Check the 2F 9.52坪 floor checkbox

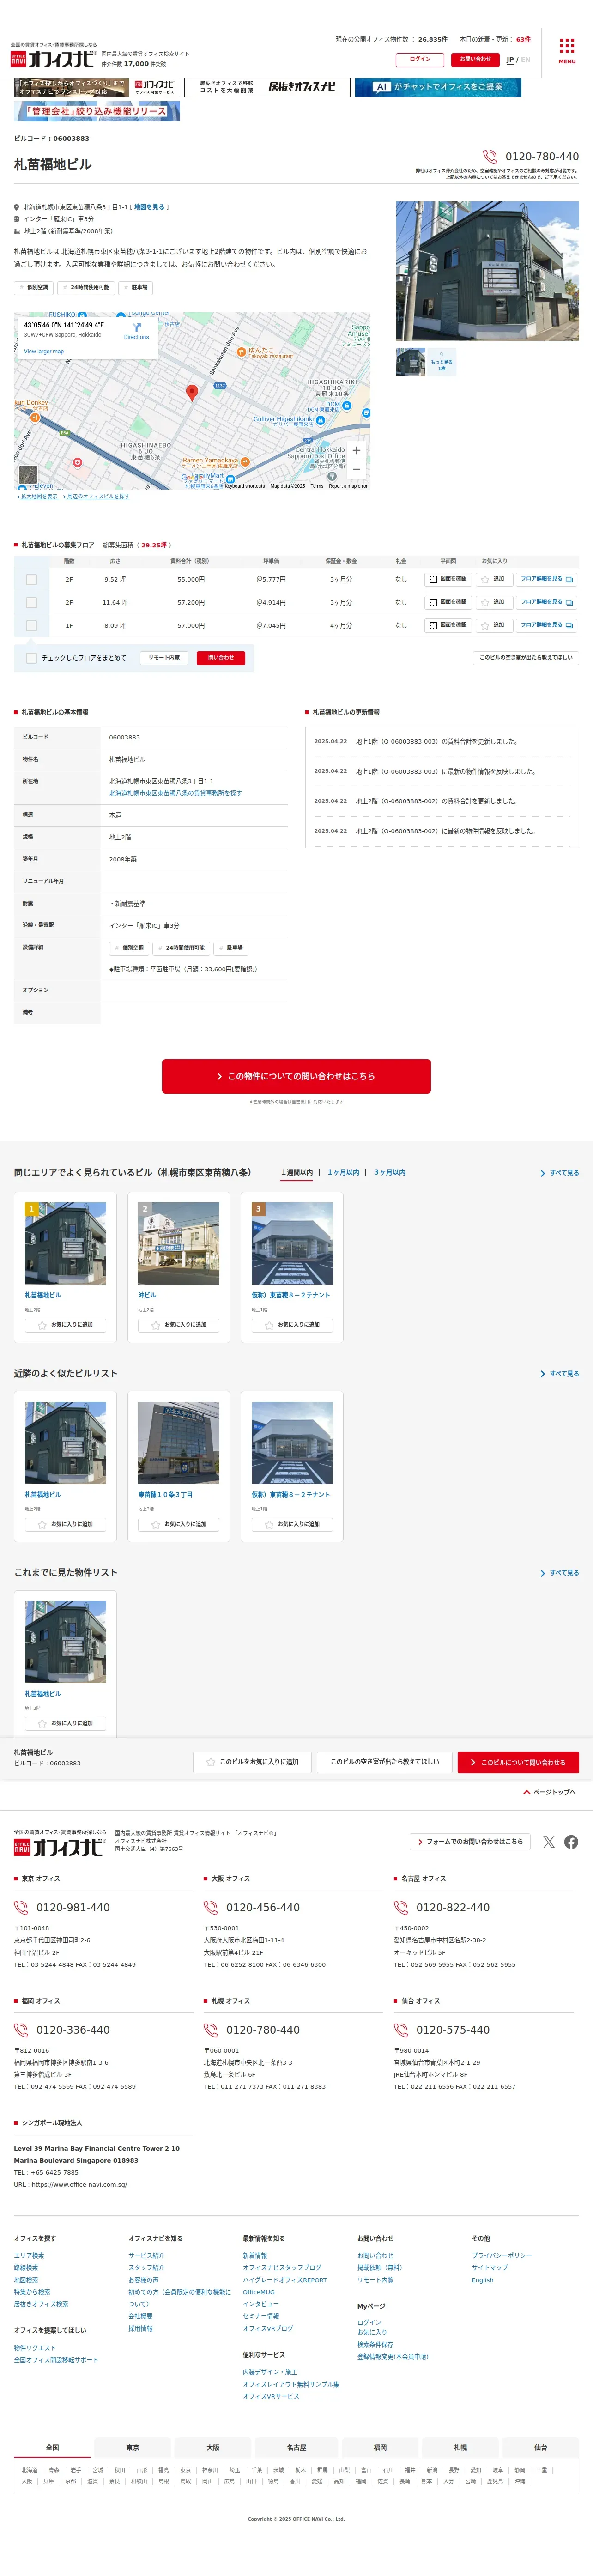tap(31, 579)
